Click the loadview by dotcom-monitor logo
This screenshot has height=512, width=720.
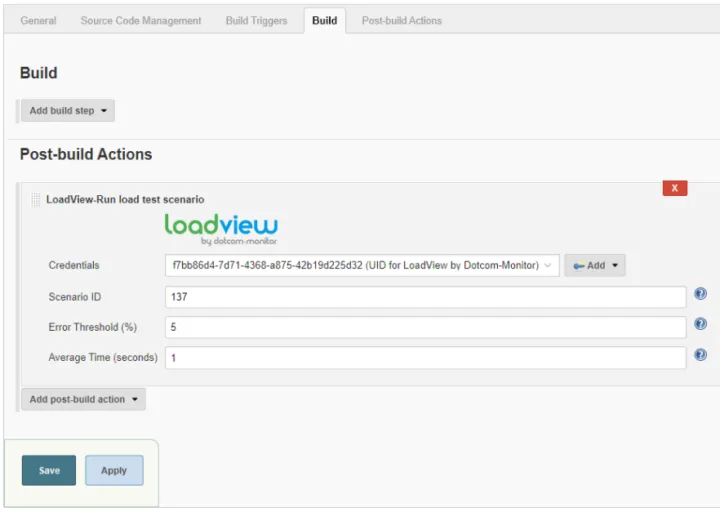tap(221, 229)
